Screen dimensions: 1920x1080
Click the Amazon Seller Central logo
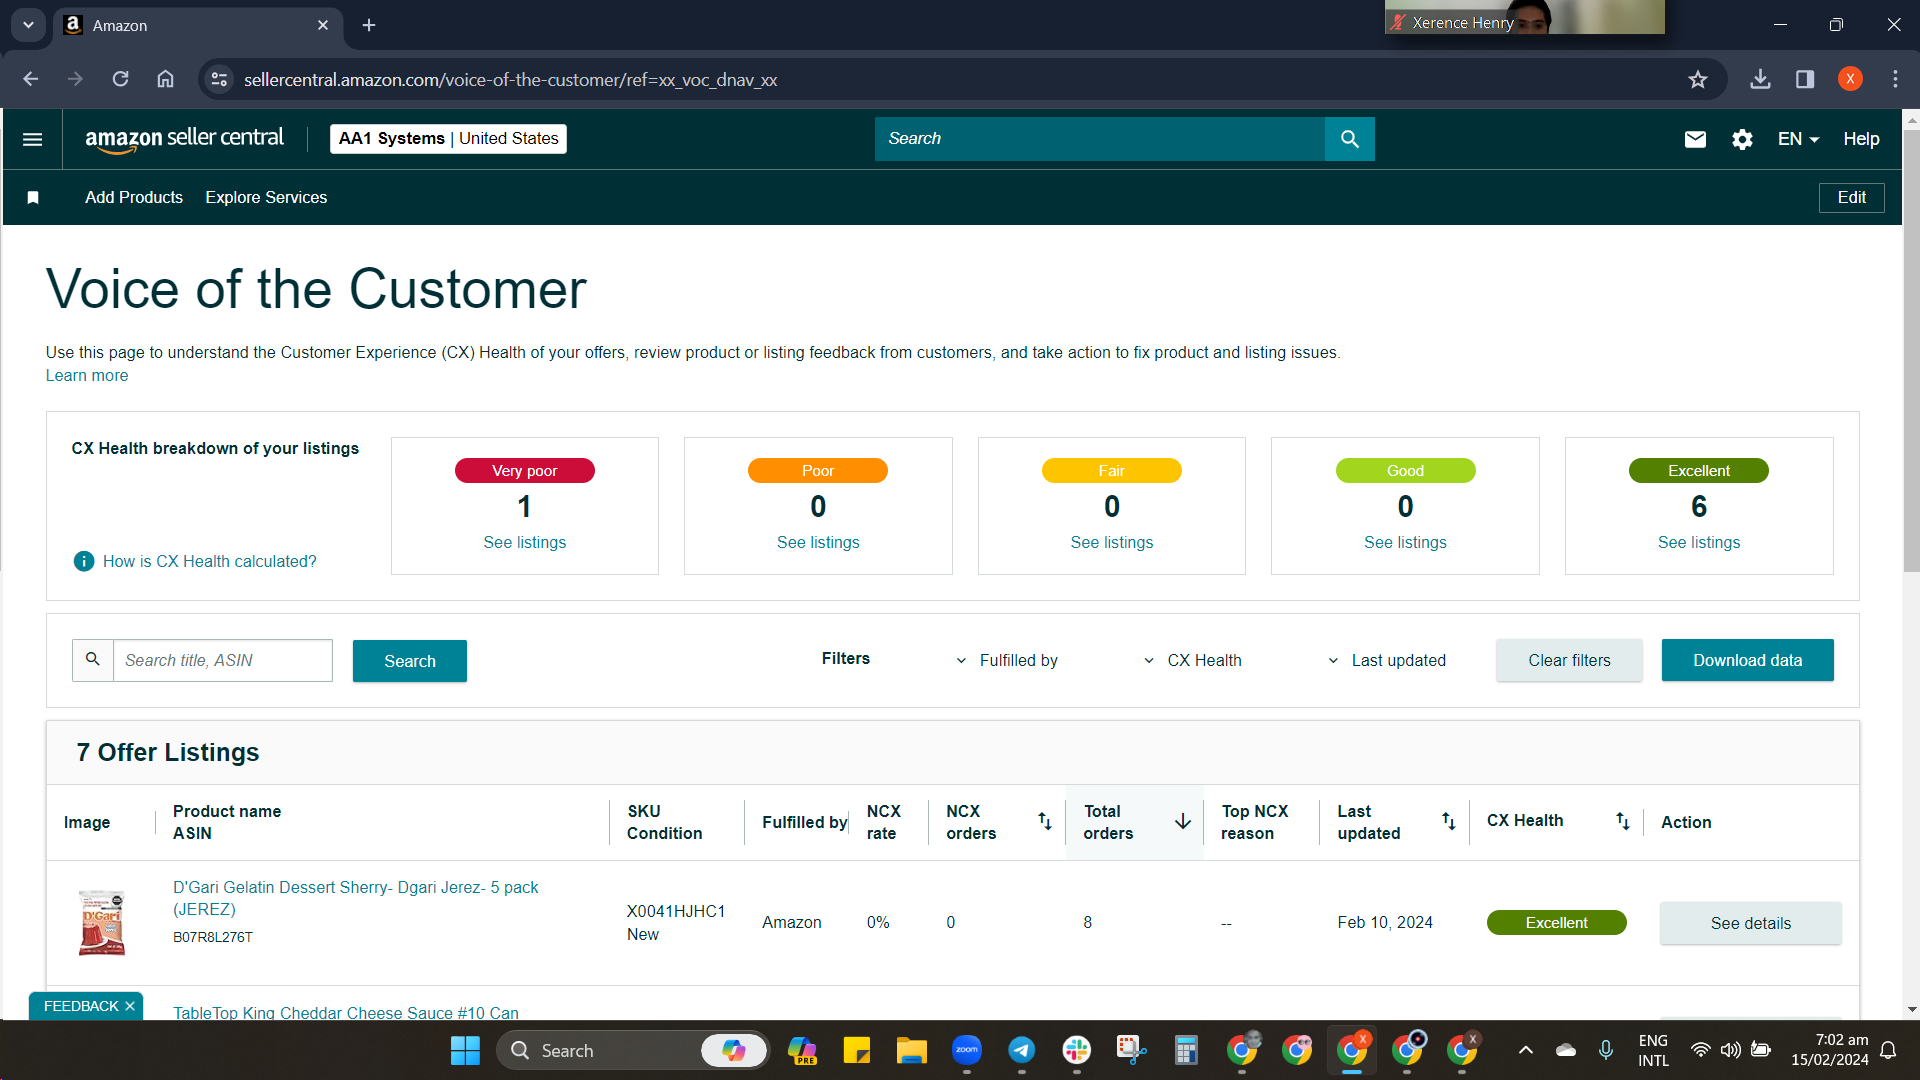click(184, 139)
